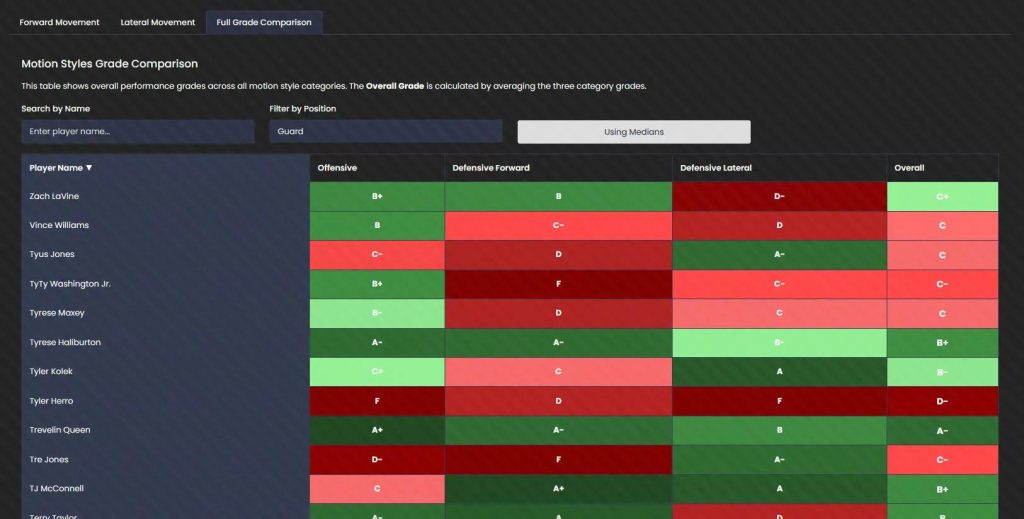Click TyTy Washington Jr.'s F grade cell

(x=558, y=284)
